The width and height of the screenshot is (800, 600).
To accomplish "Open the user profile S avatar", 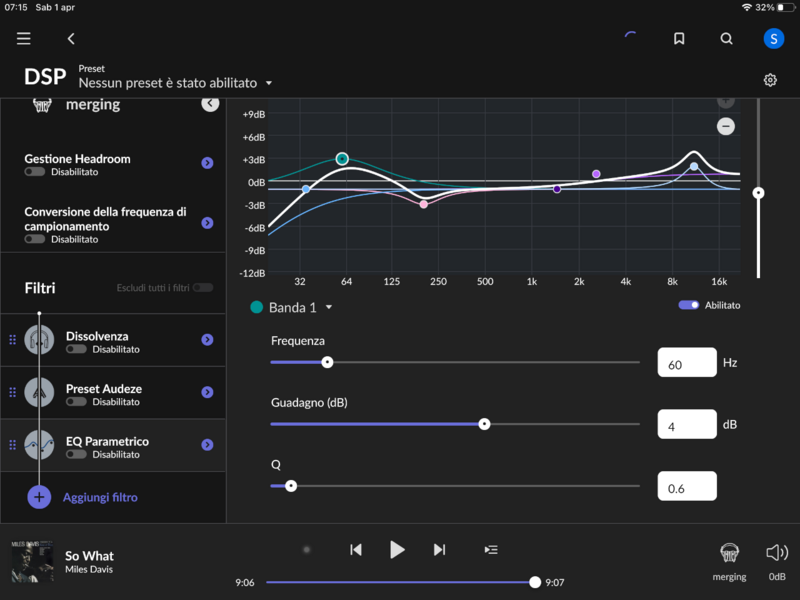I will pos(774,39).
